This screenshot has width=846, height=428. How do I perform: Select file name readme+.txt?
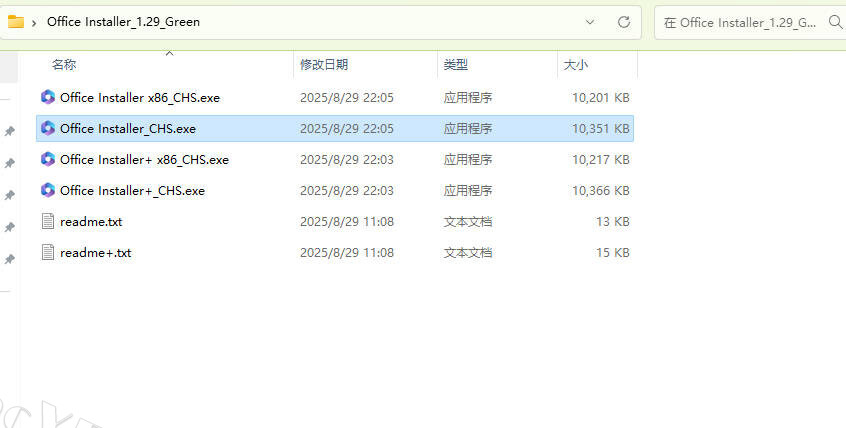[95, 253]
